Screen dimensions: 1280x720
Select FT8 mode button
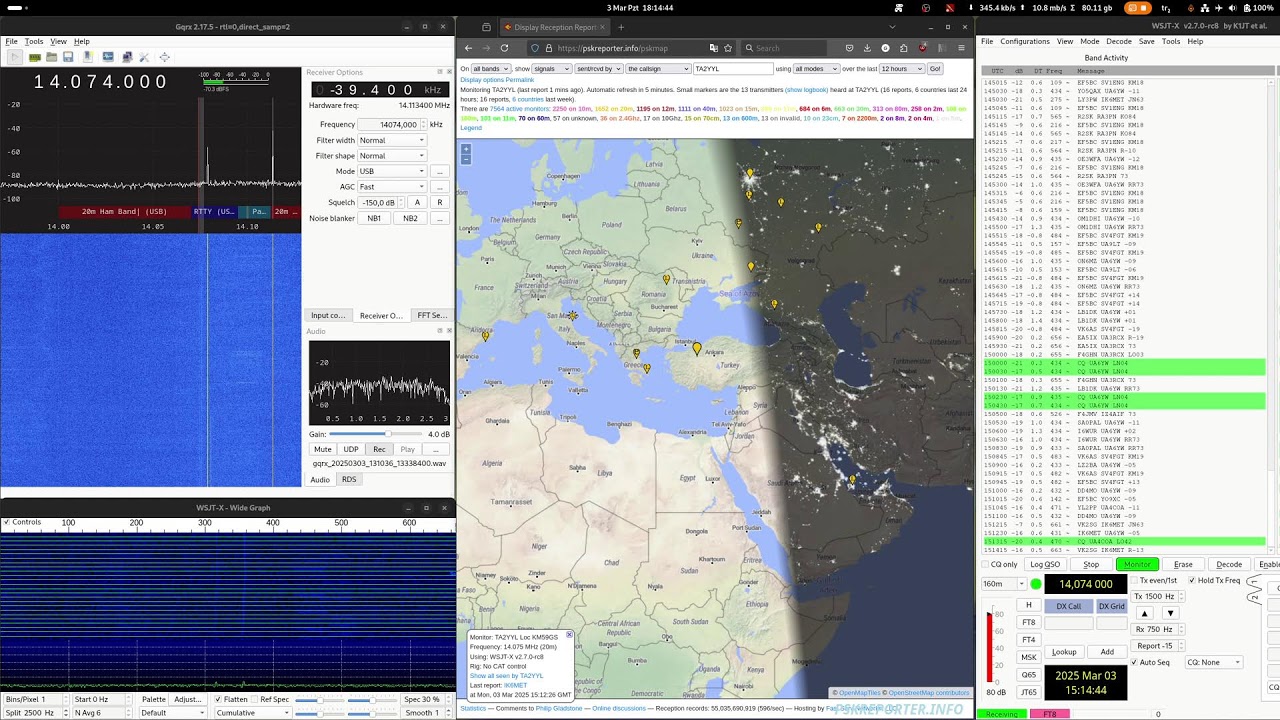1029,622
